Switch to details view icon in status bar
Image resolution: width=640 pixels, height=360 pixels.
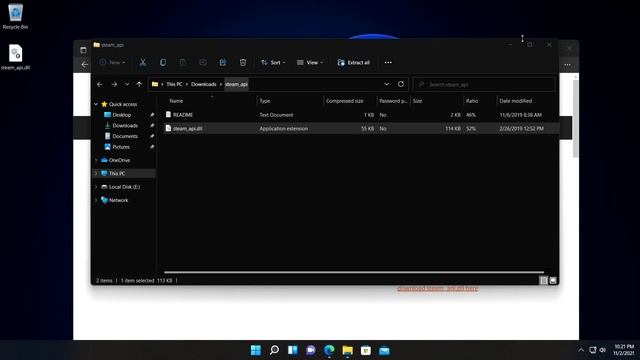pyautogui.click(x=543, y=280)
